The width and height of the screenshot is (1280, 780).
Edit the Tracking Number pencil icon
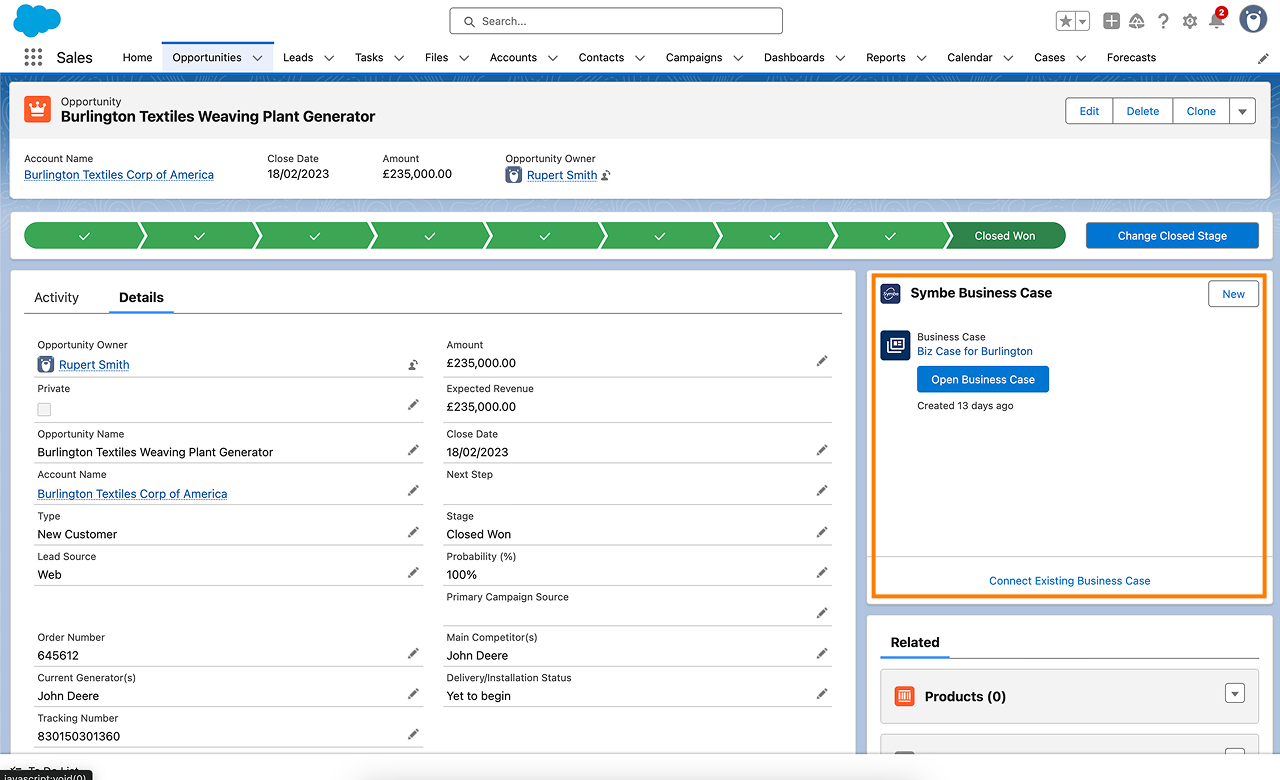(413, 734)
